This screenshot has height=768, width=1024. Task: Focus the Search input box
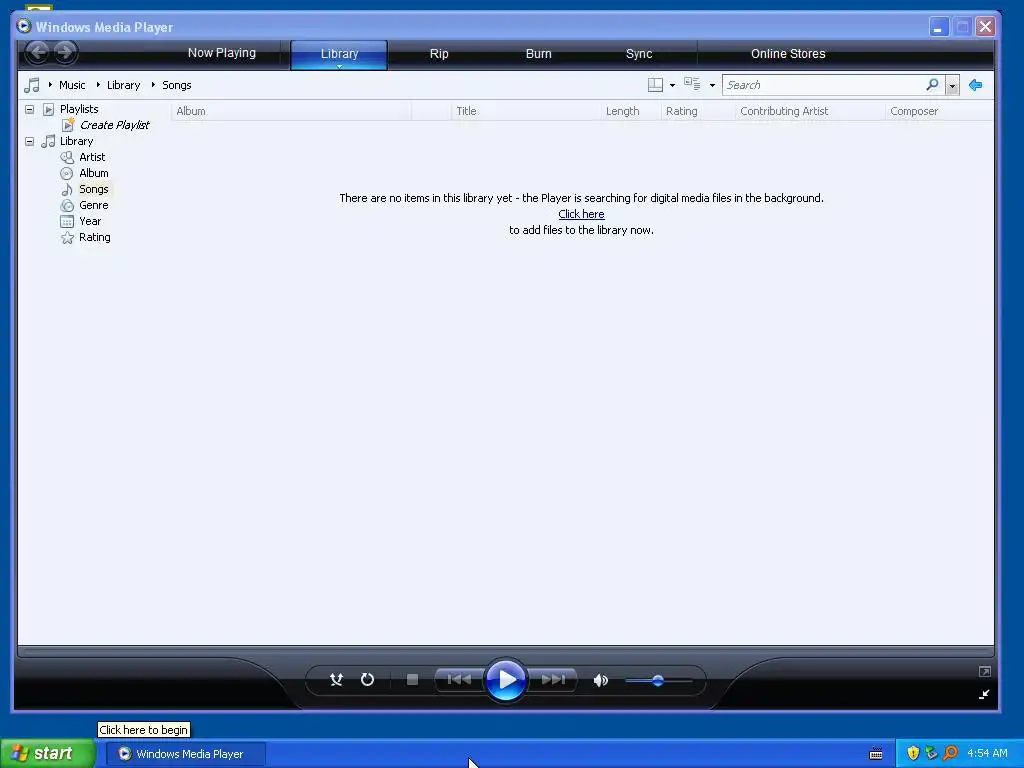pyautogui.click(x=823, y=85)
